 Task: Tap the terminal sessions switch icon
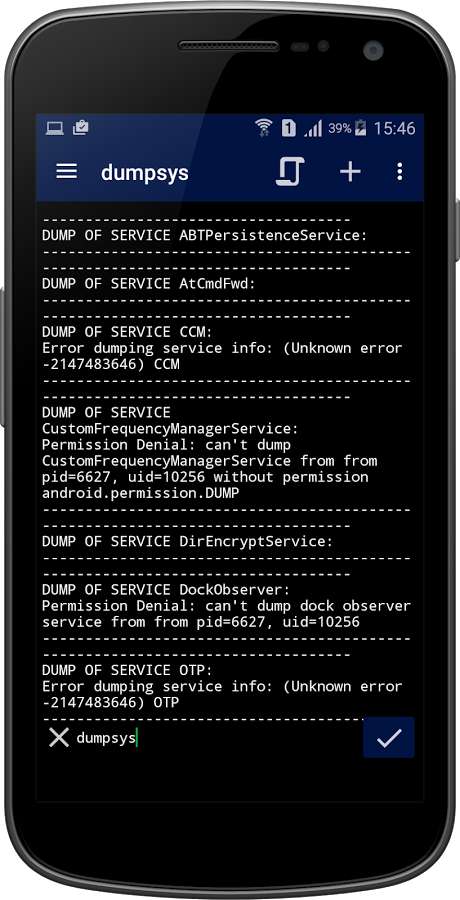click(x=289, y=171)
